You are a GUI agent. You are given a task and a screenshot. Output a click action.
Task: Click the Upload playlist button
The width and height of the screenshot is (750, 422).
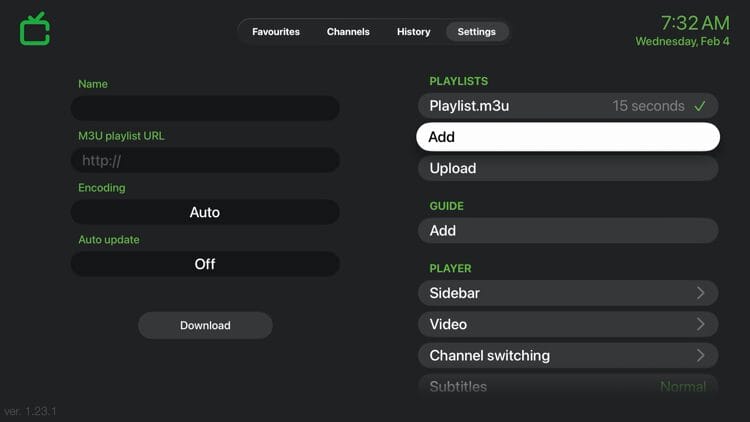568,168
